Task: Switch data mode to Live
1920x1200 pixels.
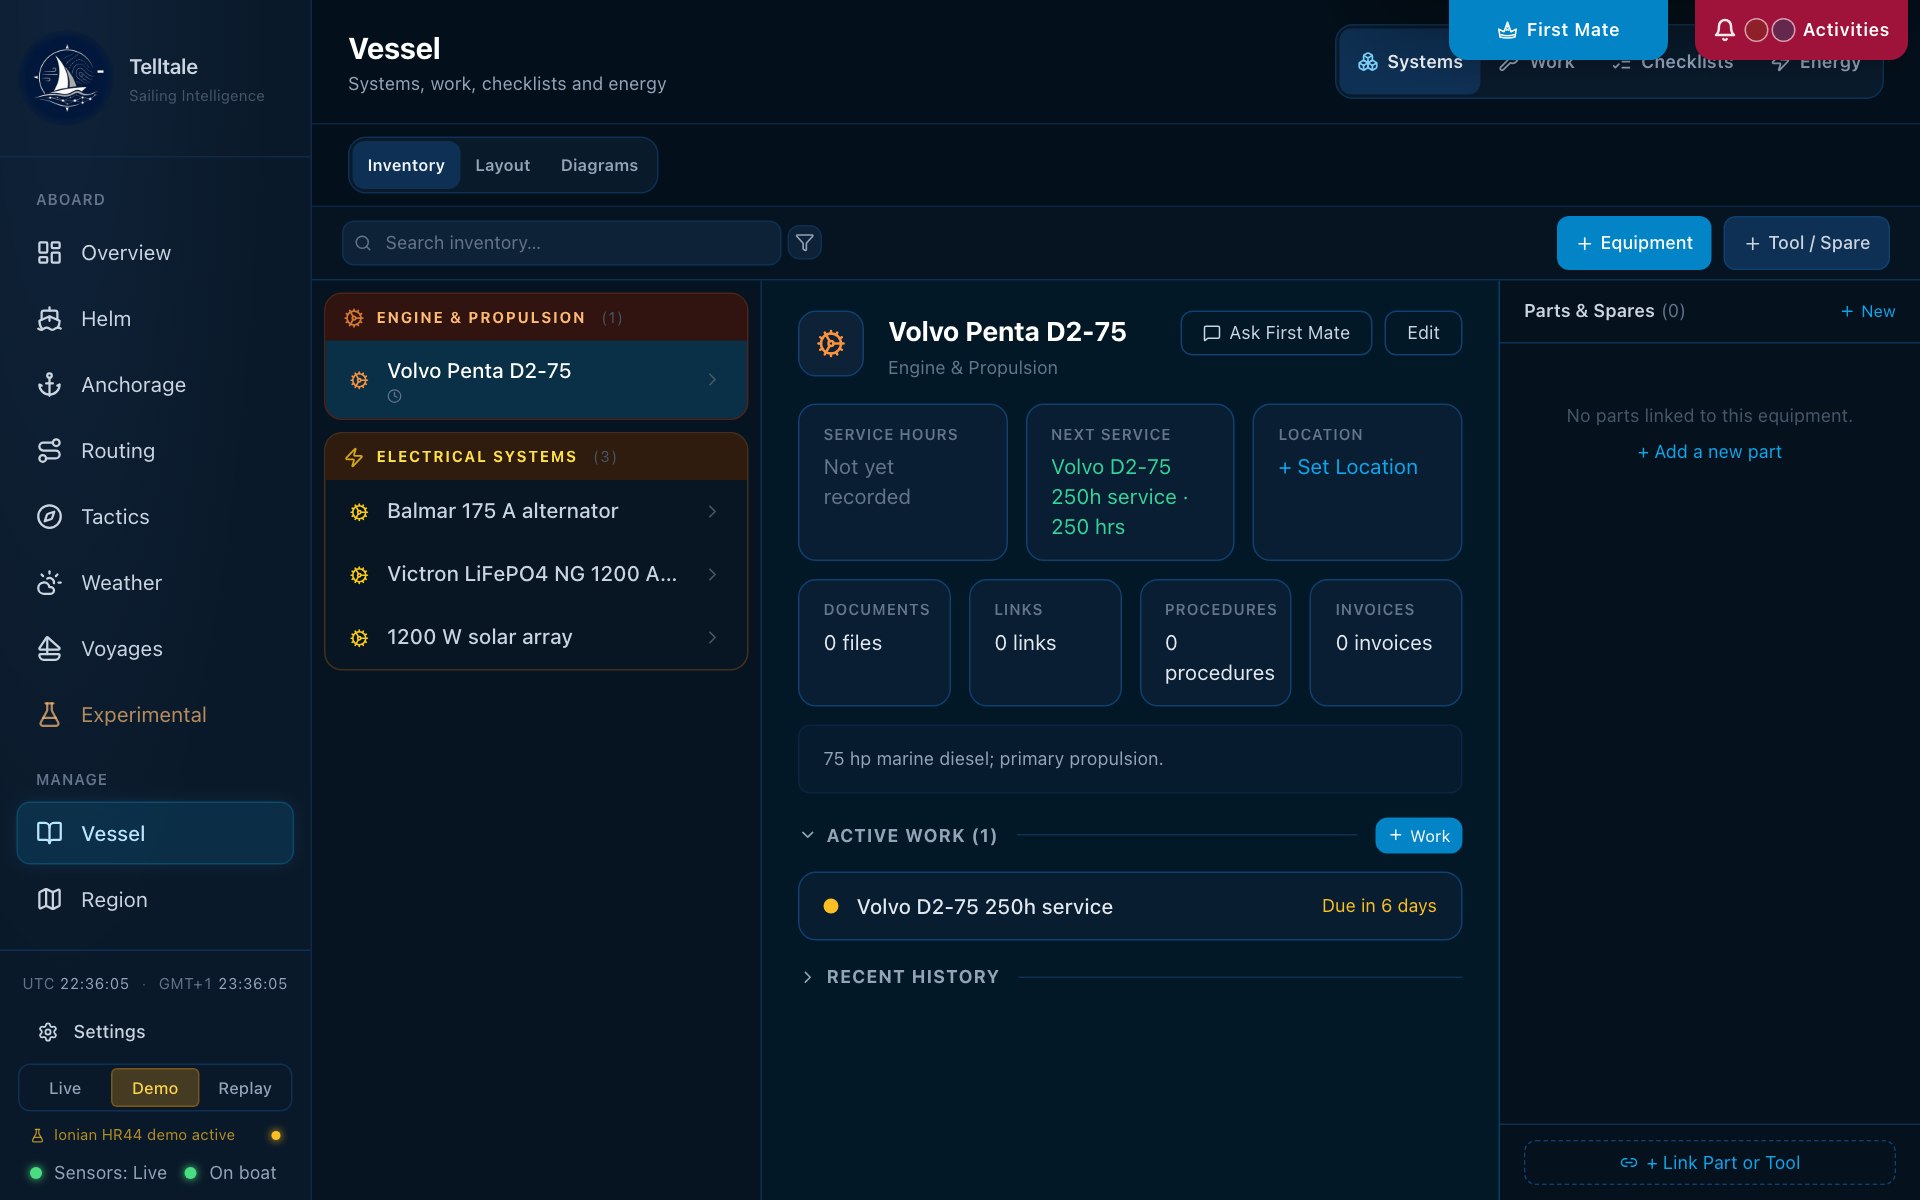Action: (x=65, y=1088)
